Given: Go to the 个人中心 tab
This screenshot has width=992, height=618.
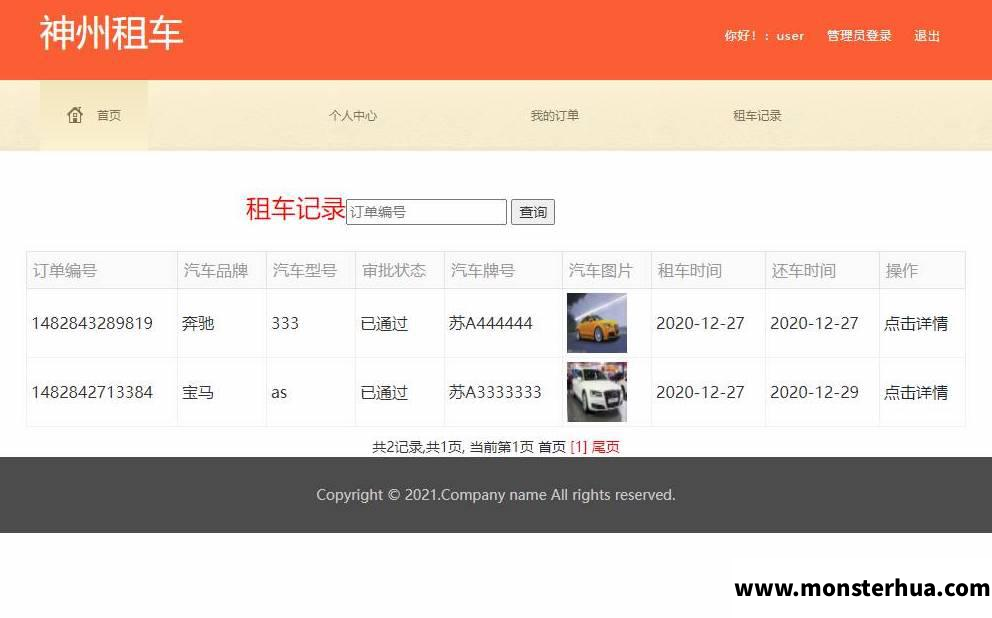Looking at the screenshot, I should click(352, 116).
